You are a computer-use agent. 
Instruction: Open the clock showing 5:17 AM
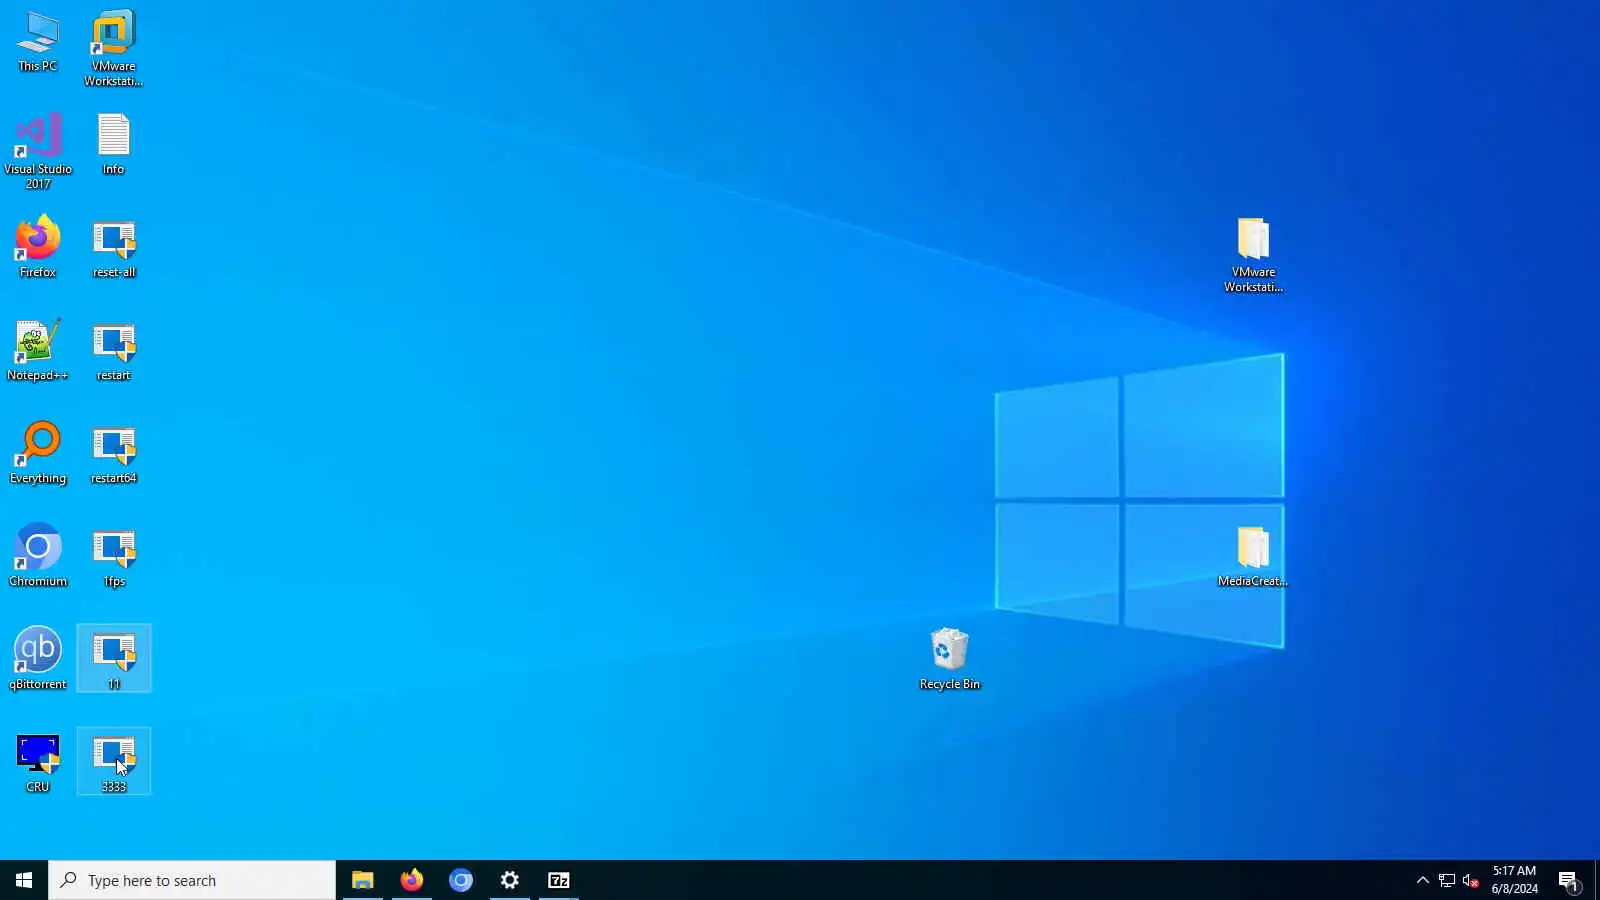pyautogui.click(x=1514, y=880)
